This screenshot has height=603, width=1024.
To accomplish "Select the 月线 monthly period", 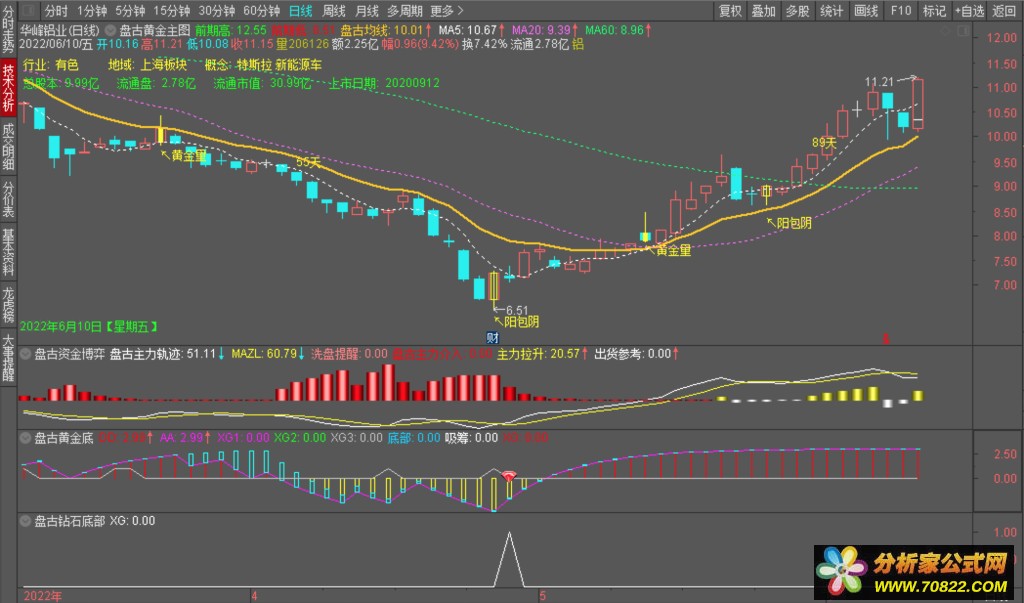I will point(366,10).
